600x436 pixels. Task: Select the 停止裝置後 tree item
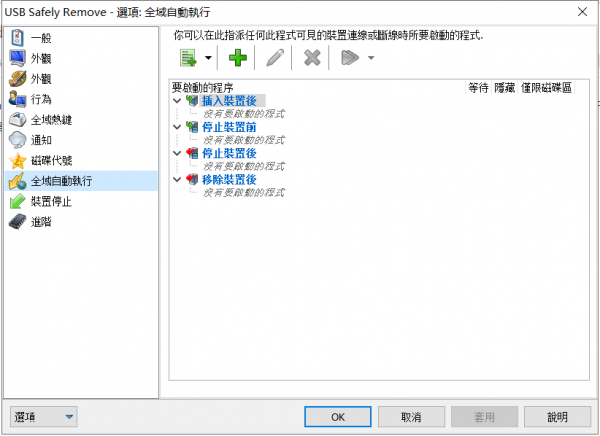229,153
